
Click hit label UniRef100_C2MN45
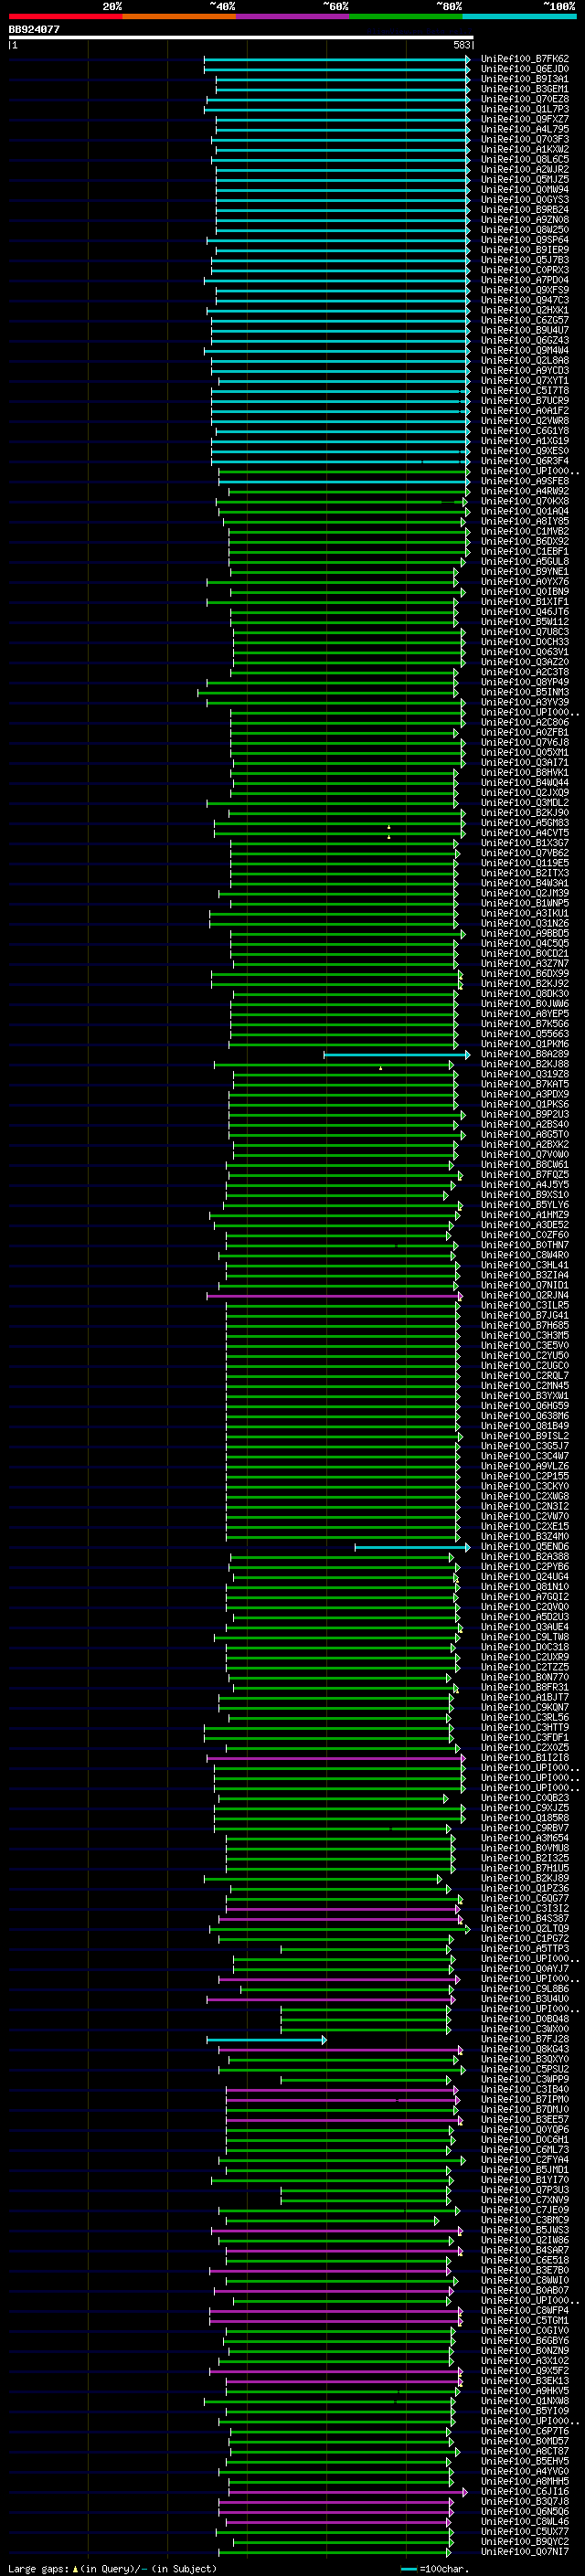click(x=525, y=1386)
